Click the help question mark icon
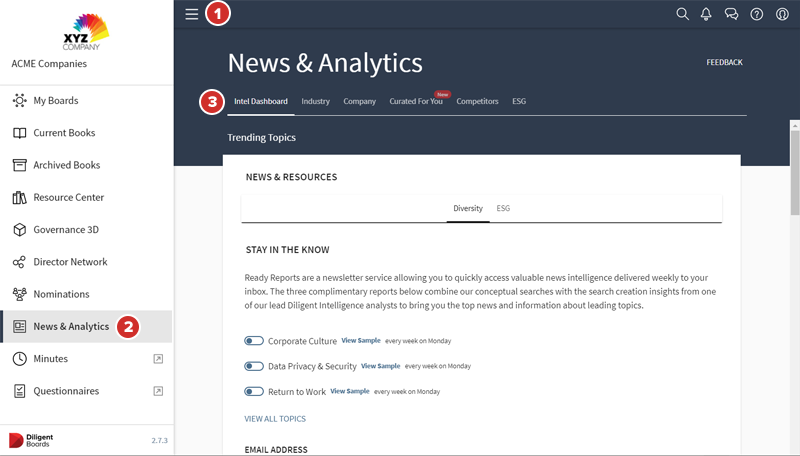The width and height of the screenshot is (800, 456). point(757,14)
